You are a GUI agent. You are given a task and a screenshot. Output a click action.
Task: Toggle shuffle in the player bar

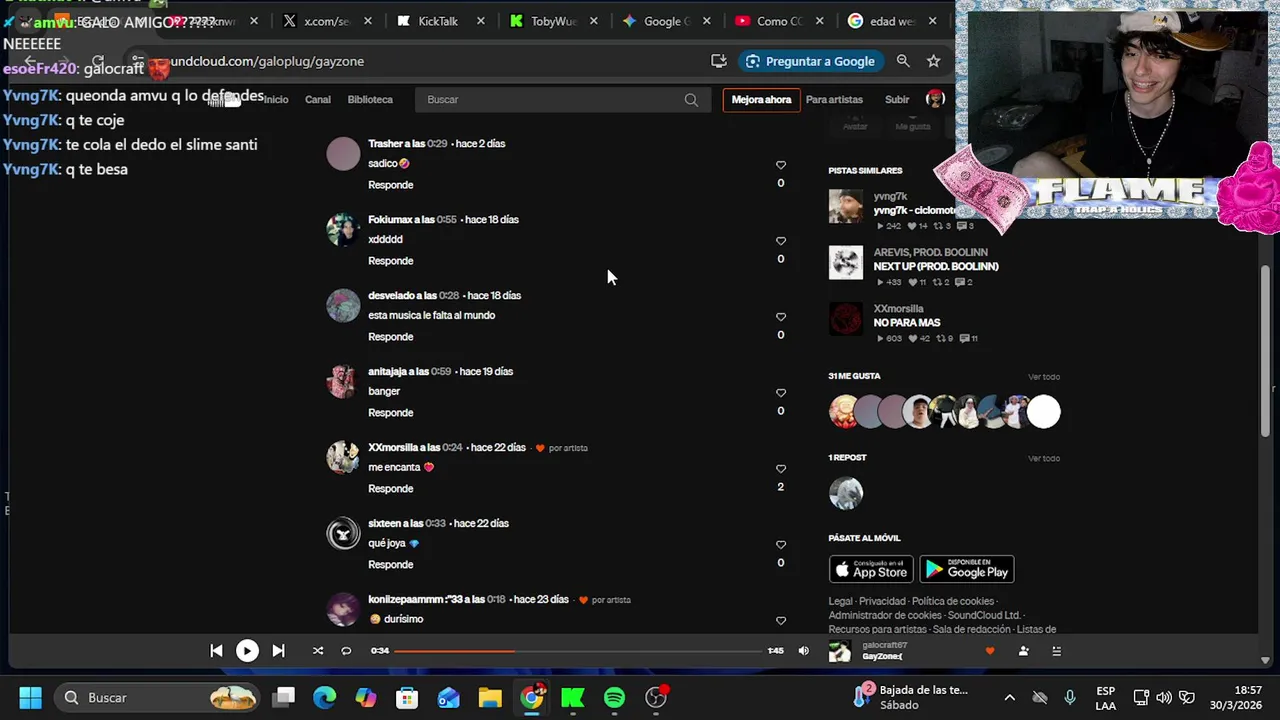(x=318, y=651)
